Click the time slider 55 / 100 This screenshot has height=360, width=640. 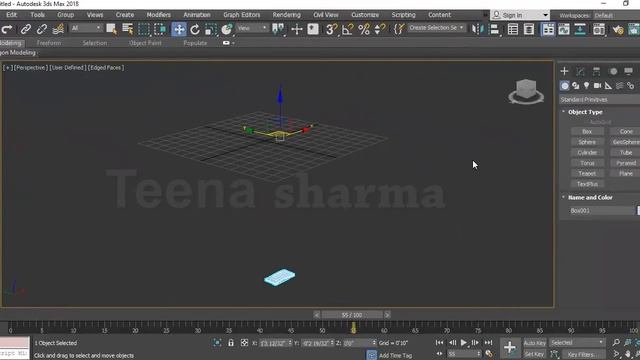(x=352, y=315)
